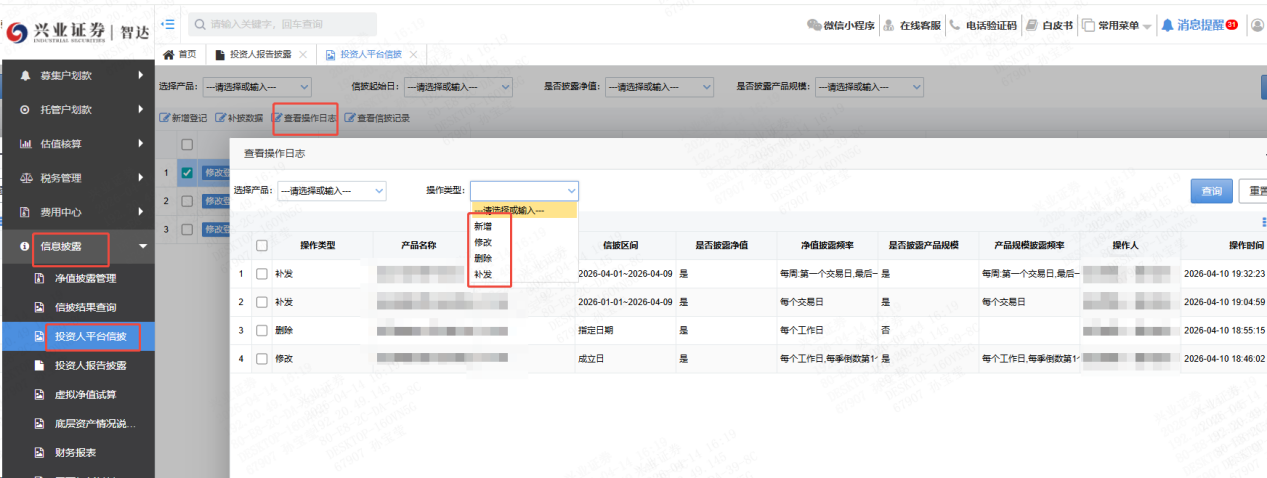Switch to the 投资人报告披露 tab
Screen dimensions: 1267x478
pyautogui.click(x=261, y=54)
